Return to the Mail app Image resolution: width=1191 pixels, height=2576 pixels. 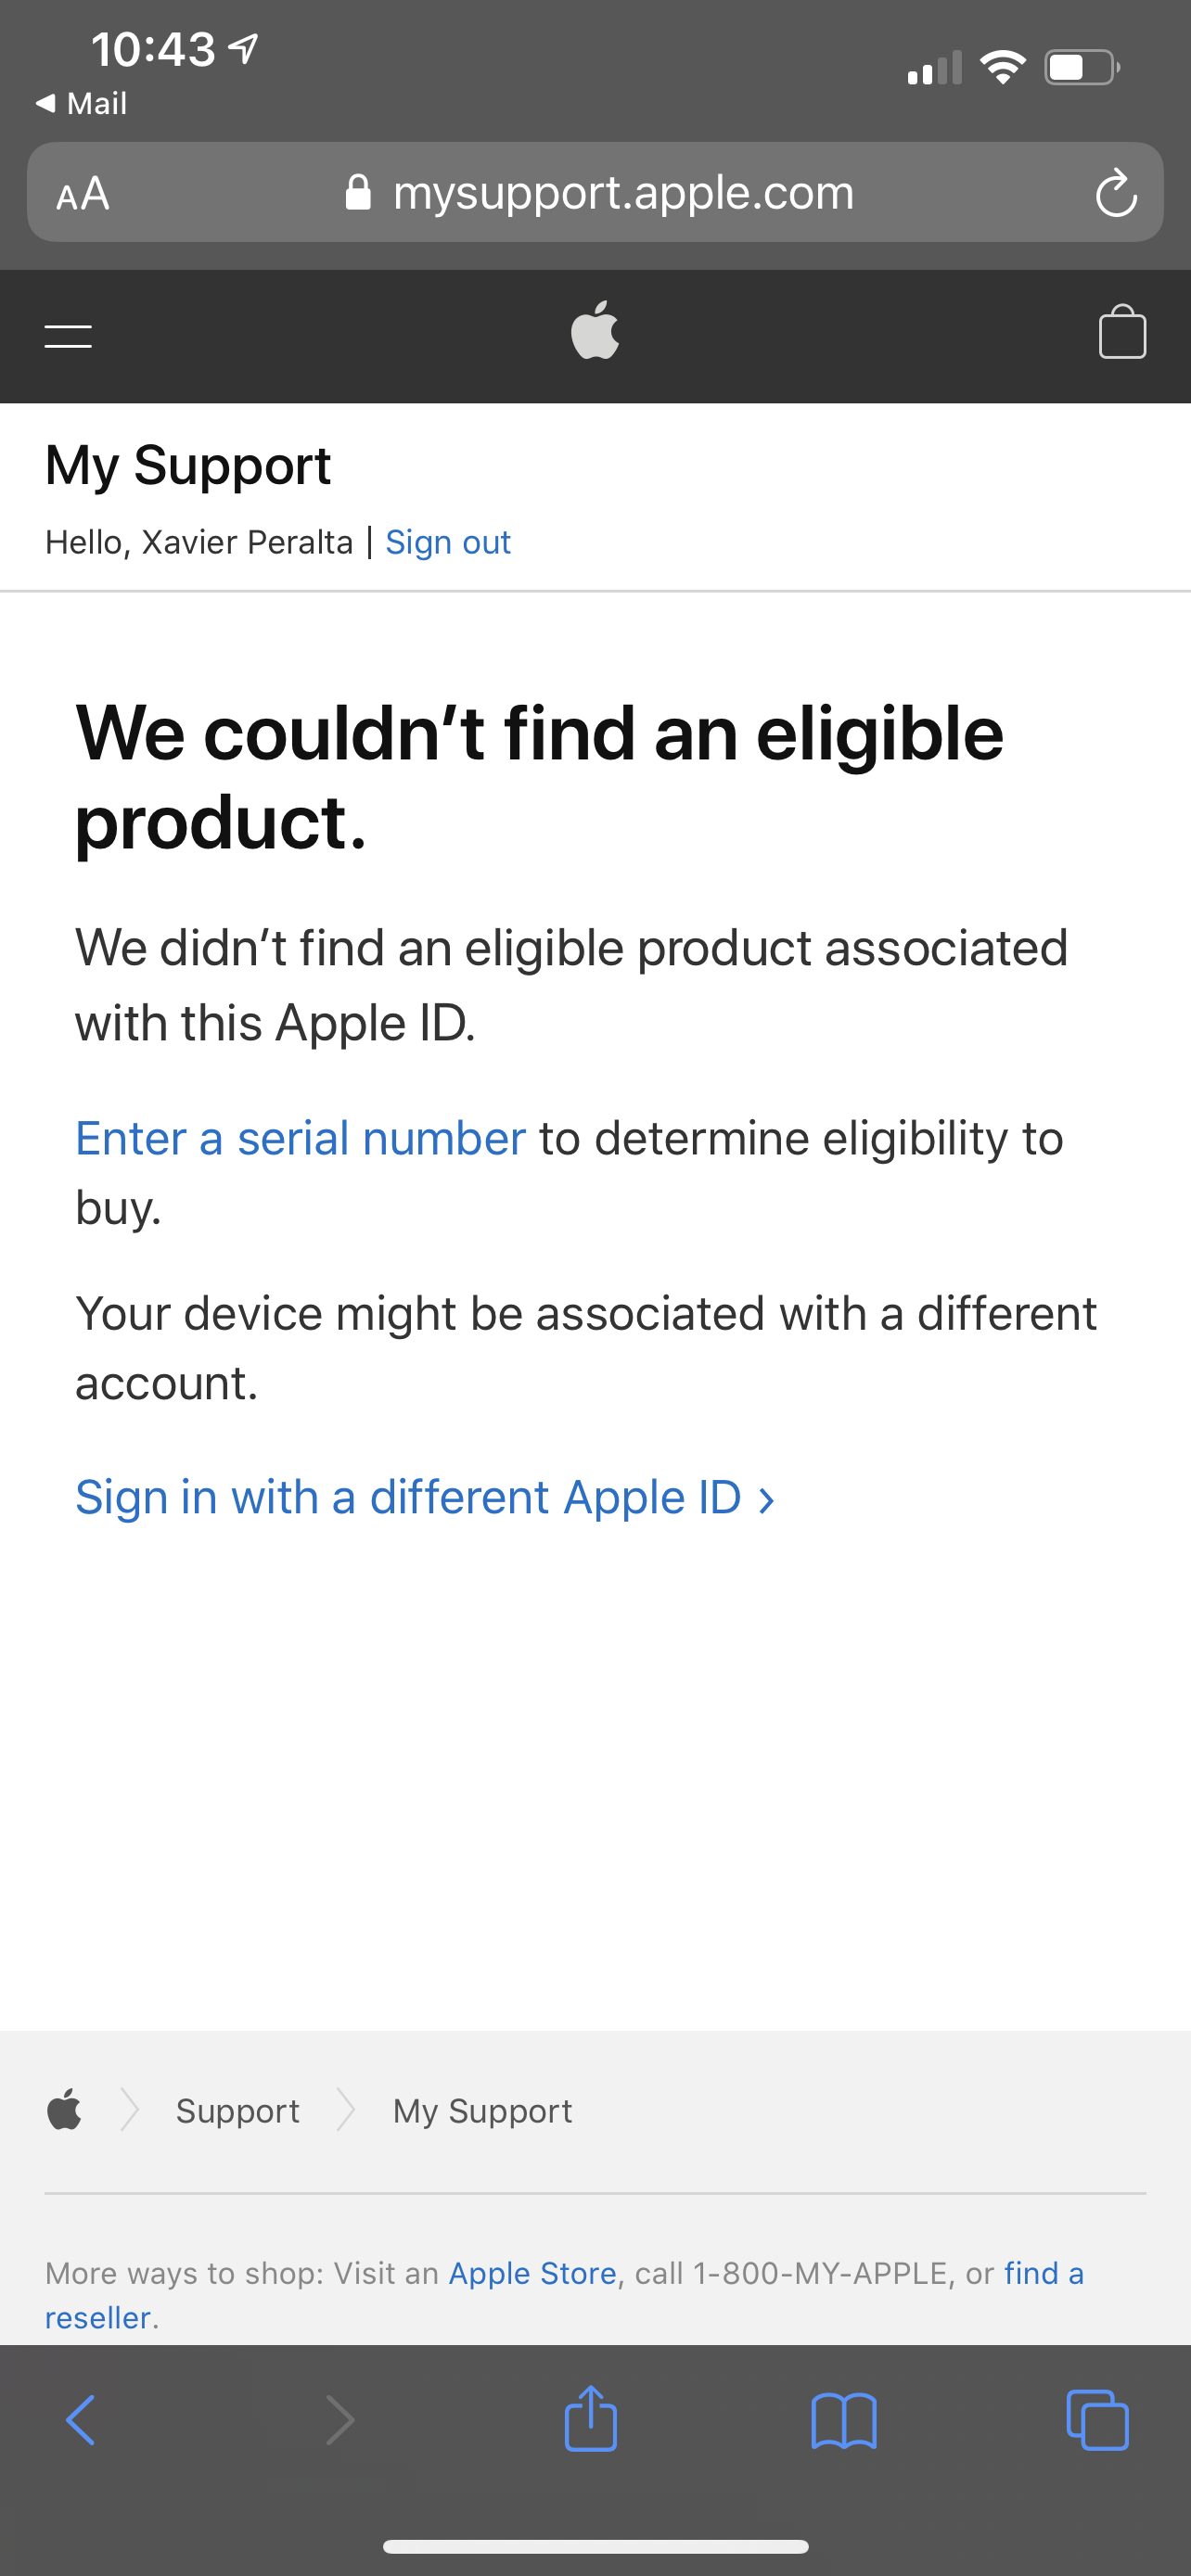click(81, 103)
